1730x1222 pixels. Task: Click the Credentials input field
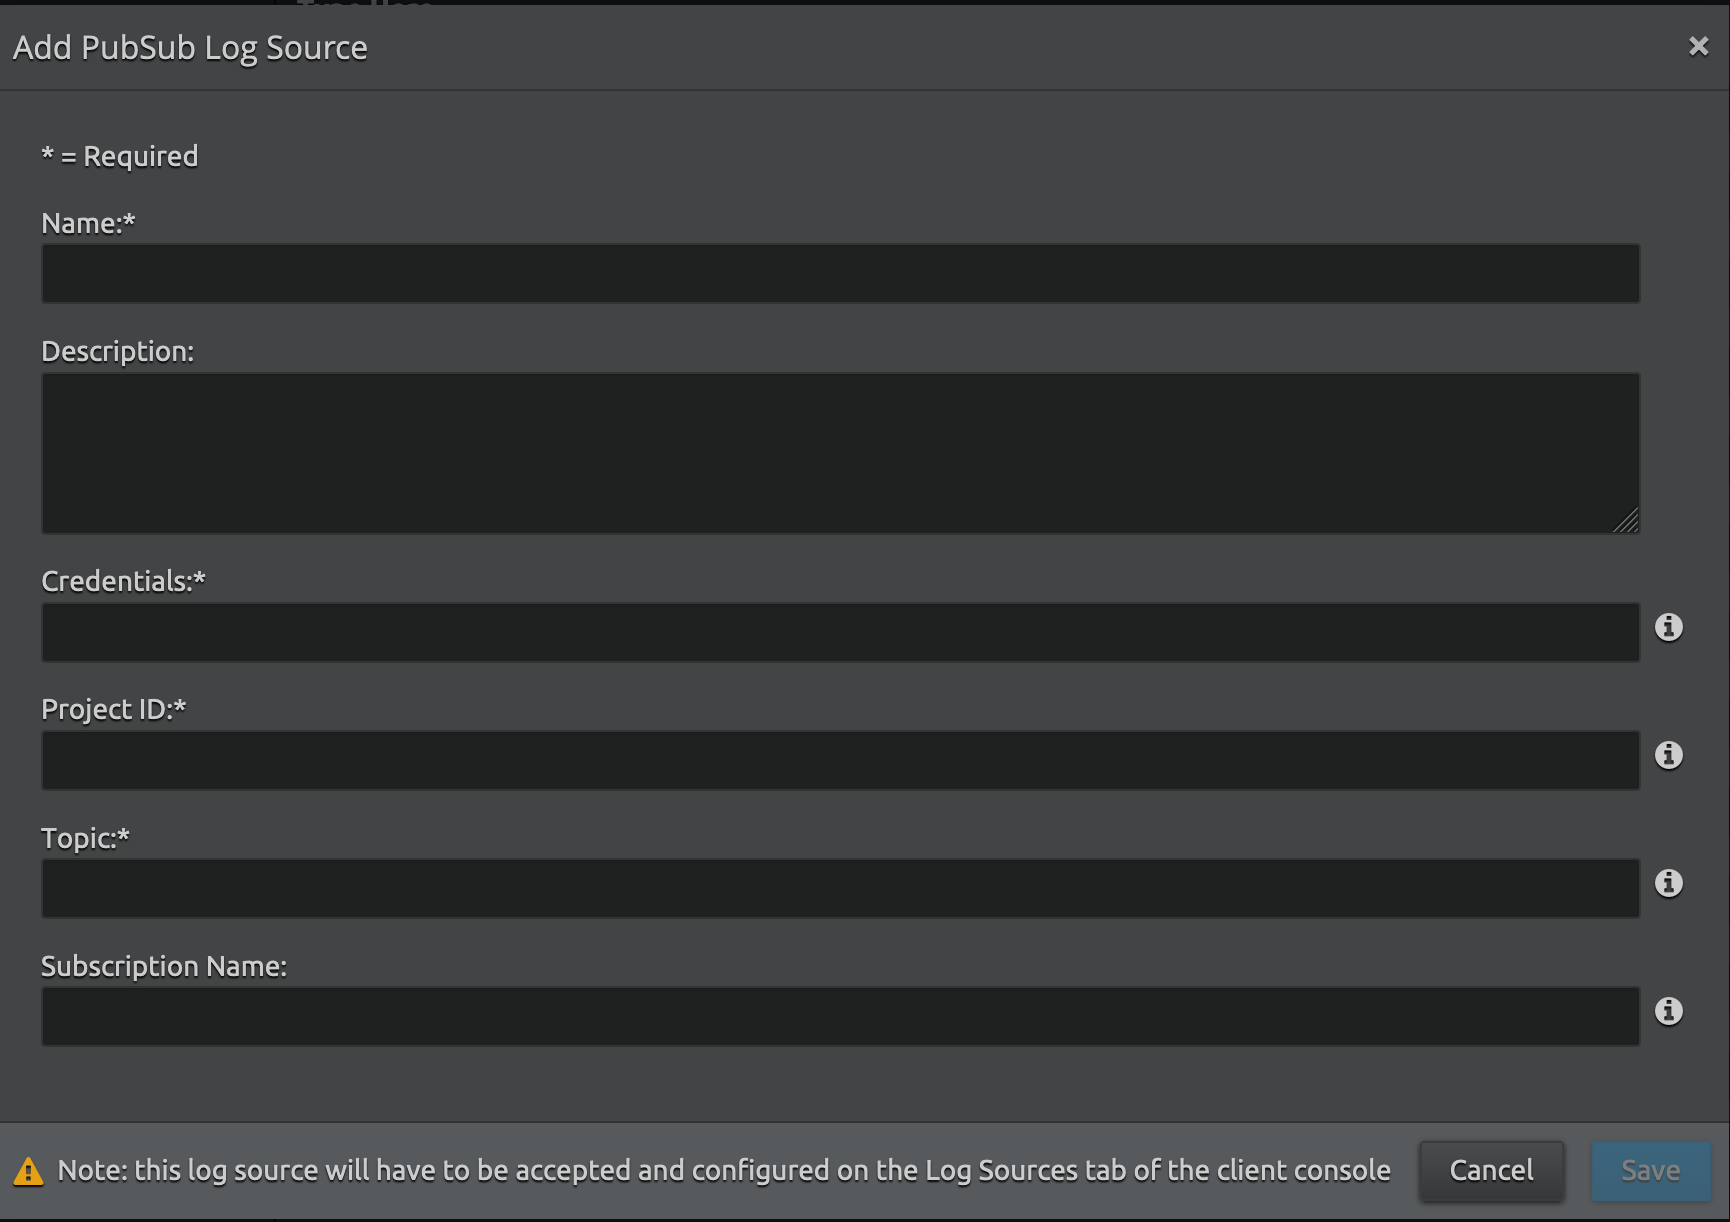pyautogui.click(x=840, y=632)
